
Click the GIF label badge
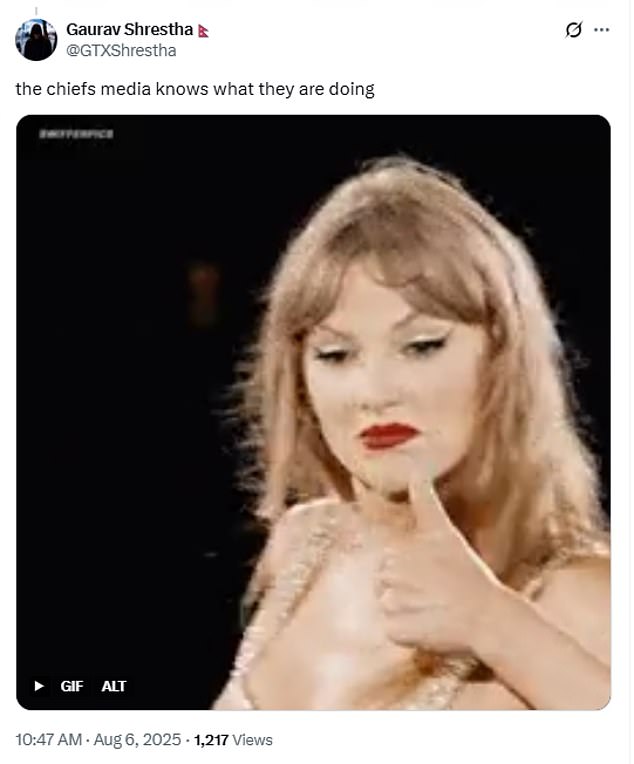pos(72,686)
